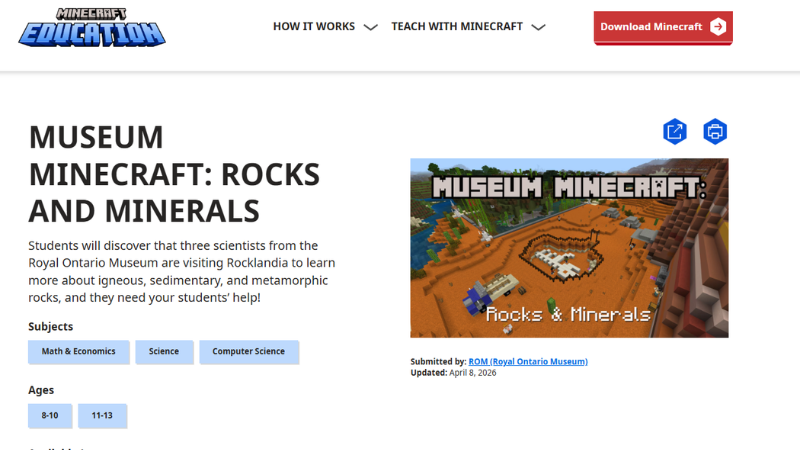
Task: Select the 8-10 age tag
Action: click(x=50, y=415)
